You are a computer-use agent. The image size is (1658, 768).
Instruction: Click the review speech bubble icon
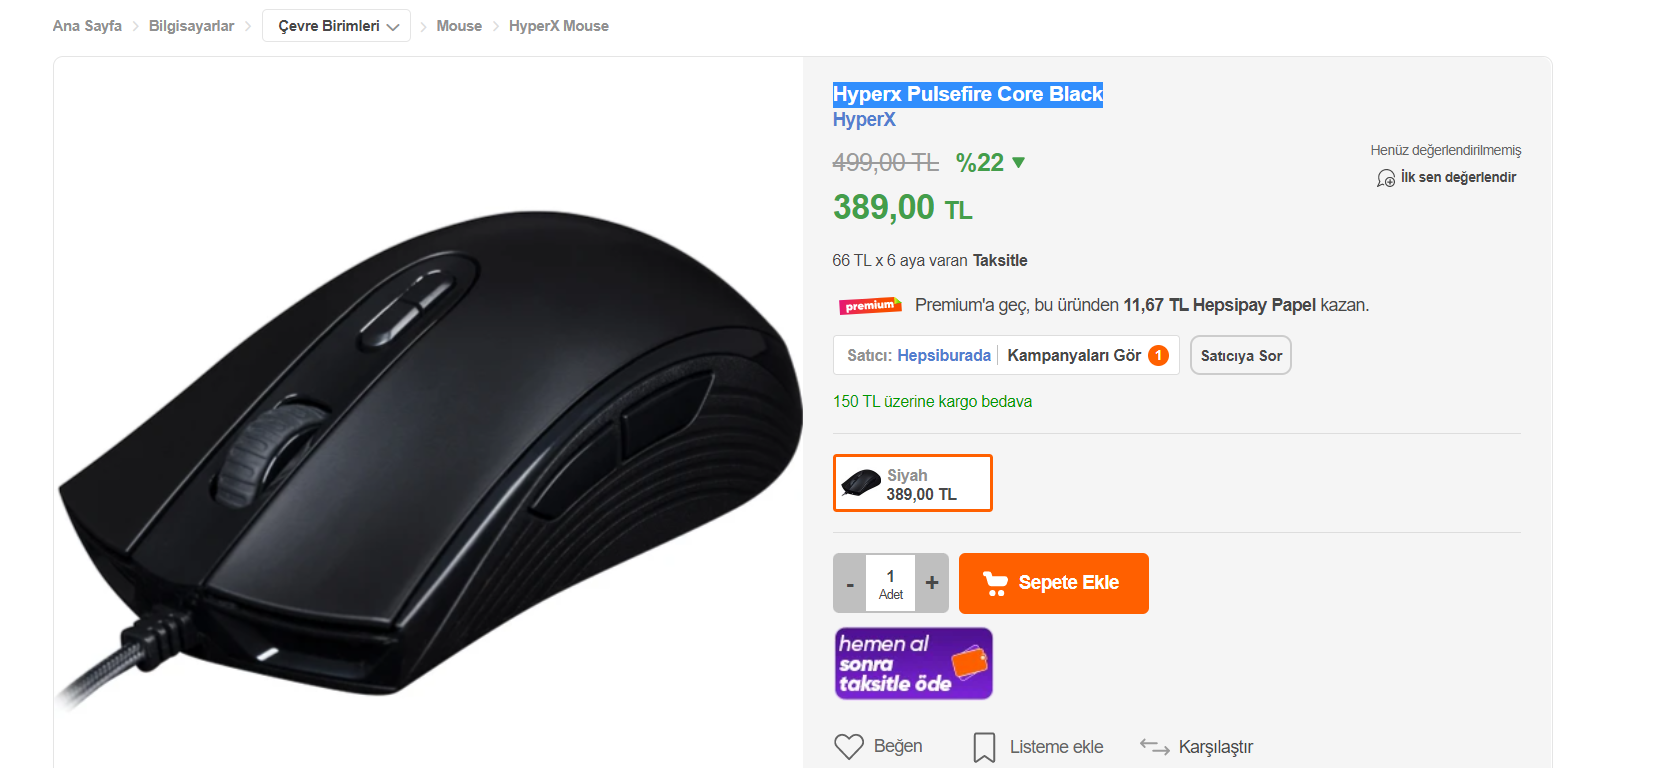tap(1386, 178)
